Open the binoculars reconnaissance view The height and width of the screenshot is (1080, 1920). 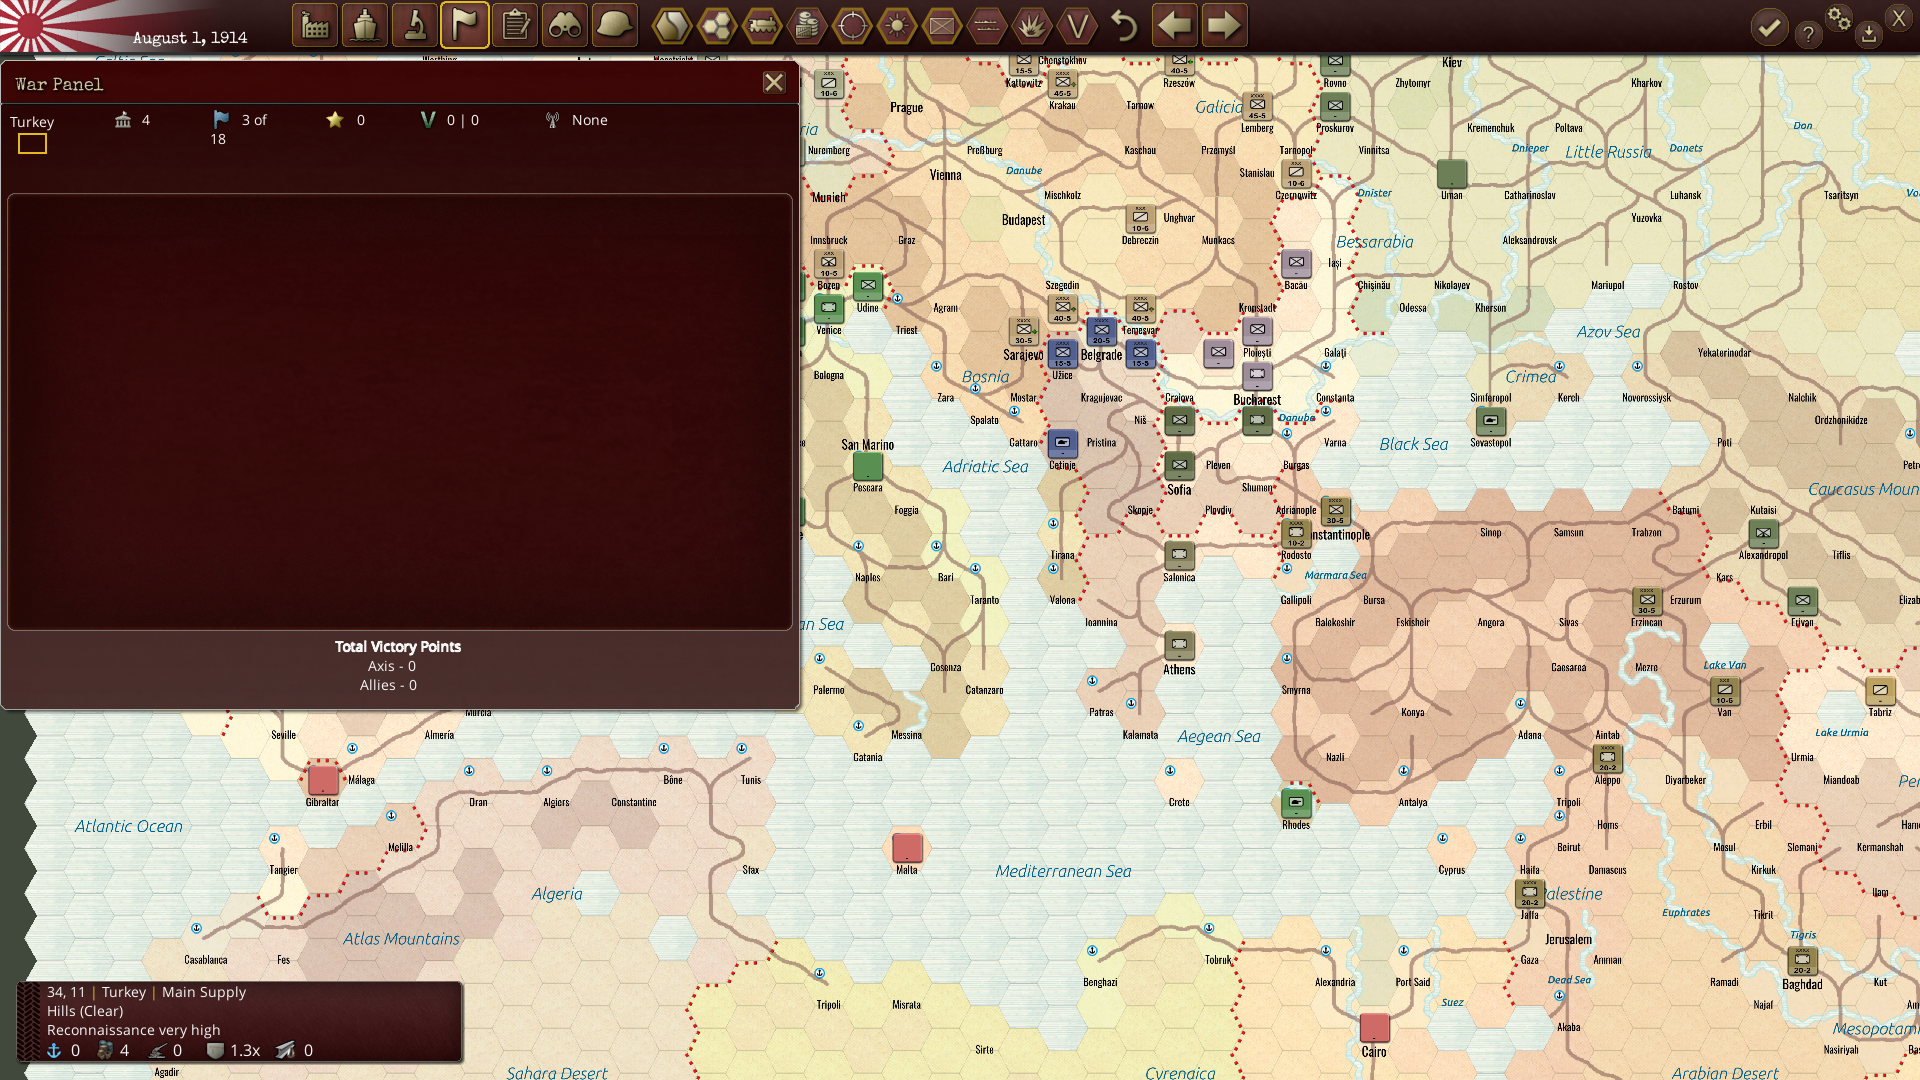565,26
